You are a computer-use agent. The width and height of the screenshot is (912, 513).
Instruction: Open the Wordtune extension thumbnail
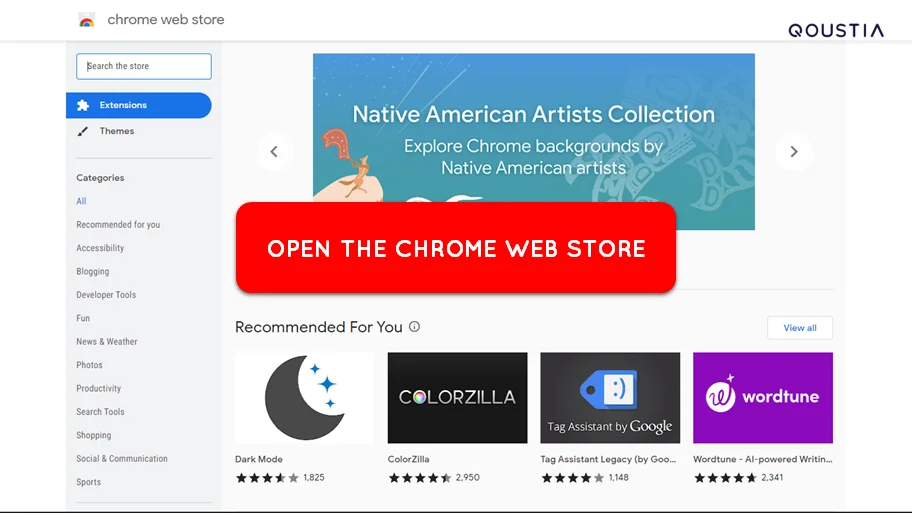[763, 398]
